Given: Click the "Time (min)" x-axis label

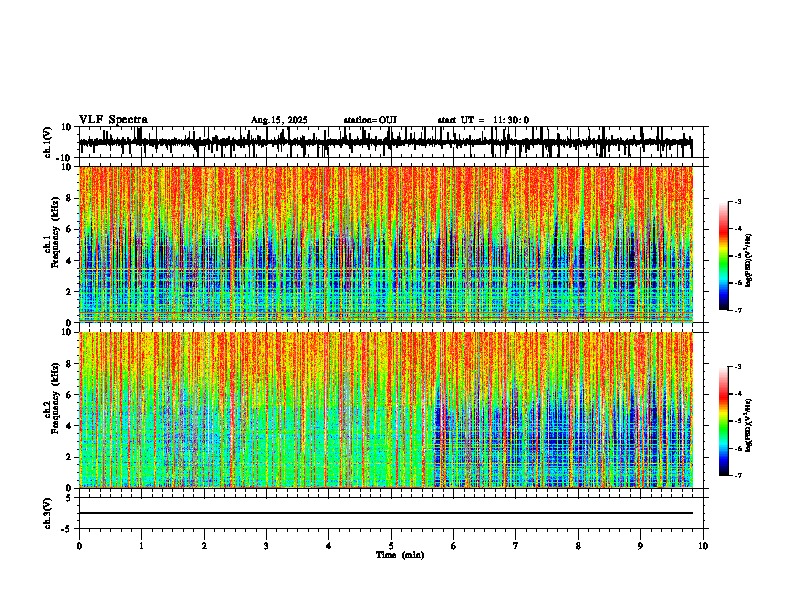Looking at the screenshot, I should [400, 555].
